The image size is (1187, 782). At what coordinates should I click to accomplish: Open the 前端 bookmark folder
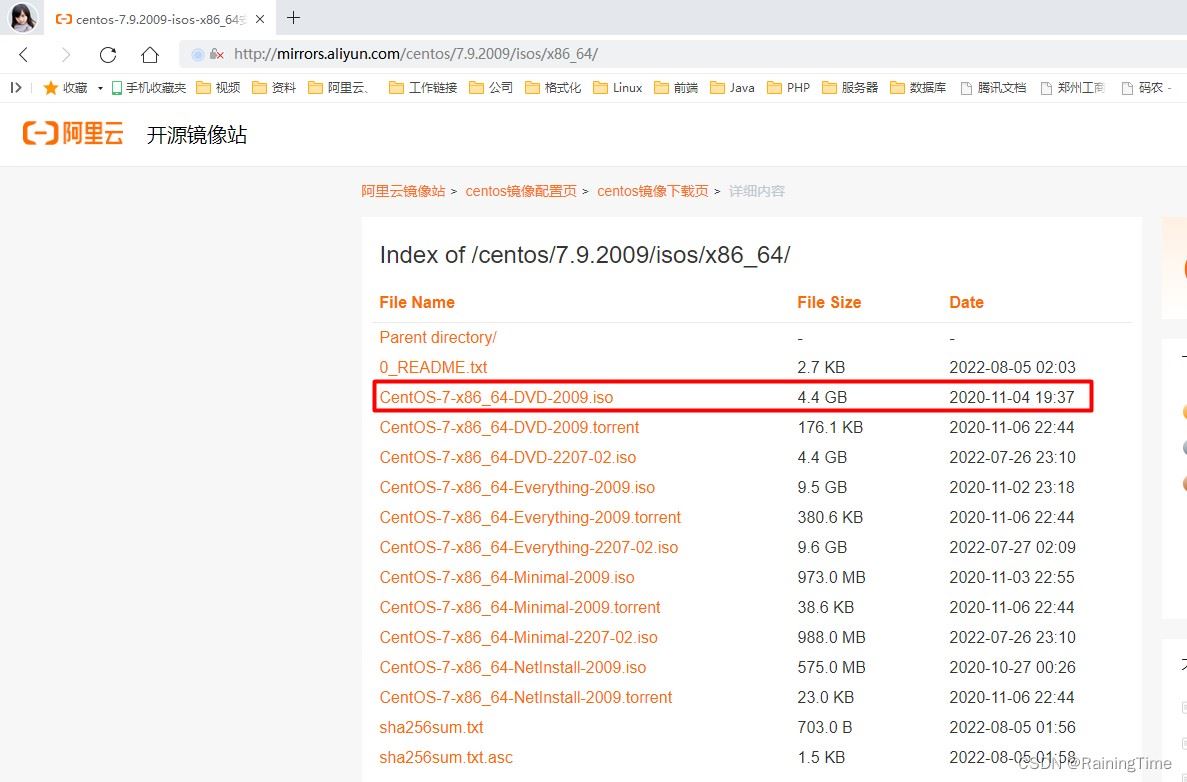[x=676, y=88]
